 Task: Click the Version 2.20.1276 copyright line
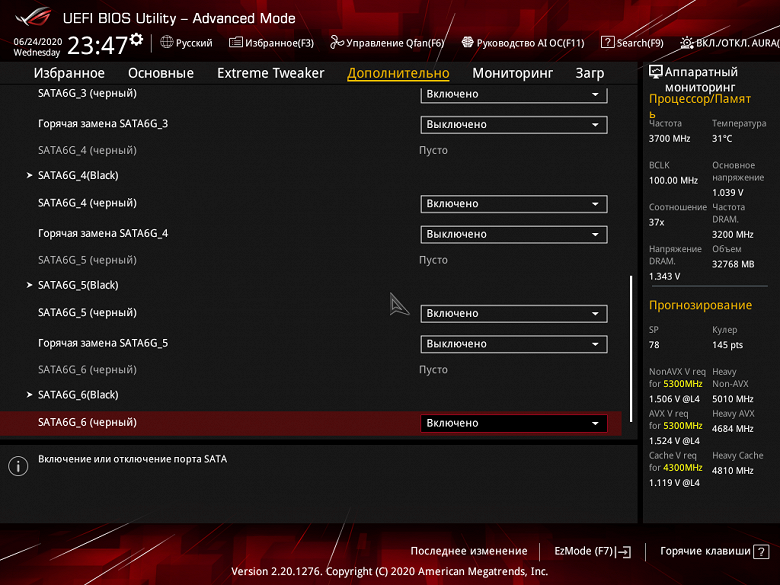pyautogui.click(x=390, y=572)
